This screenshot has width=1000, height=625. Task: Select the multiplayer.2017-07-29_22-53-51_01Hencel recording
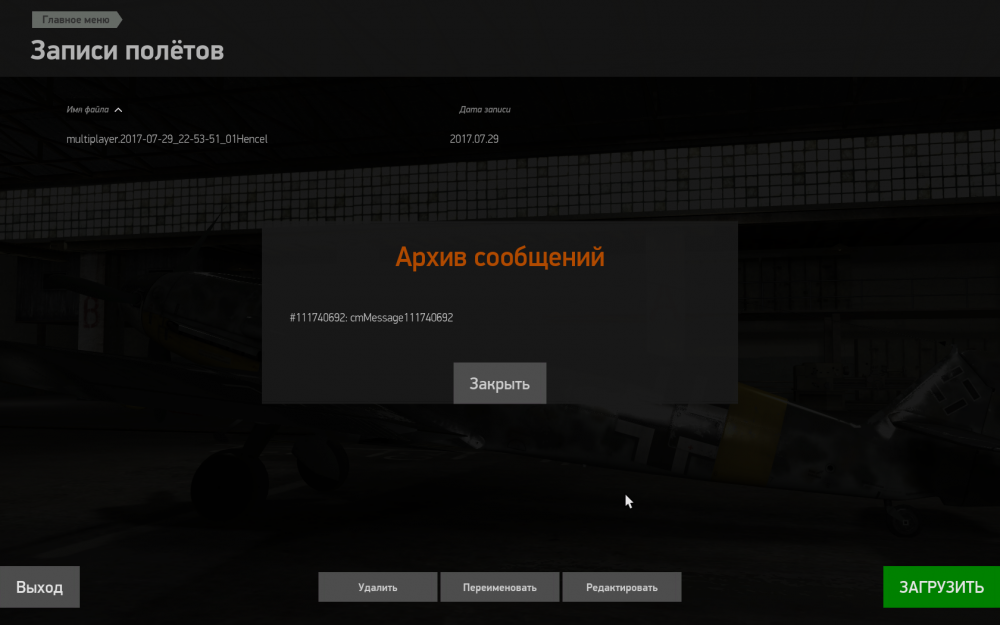[x=166, y=139]
